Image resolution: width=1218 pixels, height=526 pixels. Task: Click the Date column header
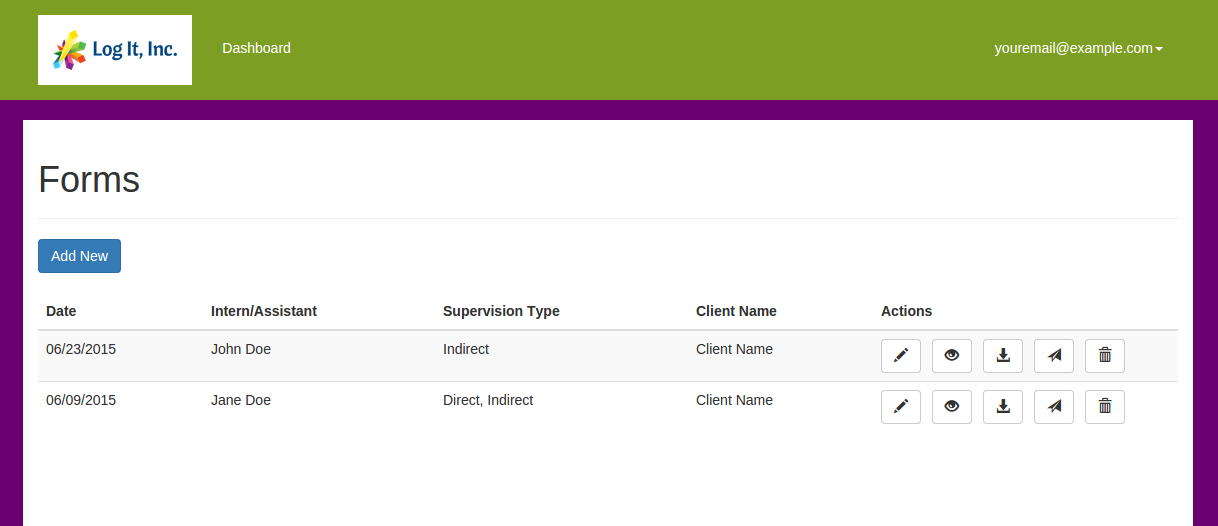pos(61,311)
